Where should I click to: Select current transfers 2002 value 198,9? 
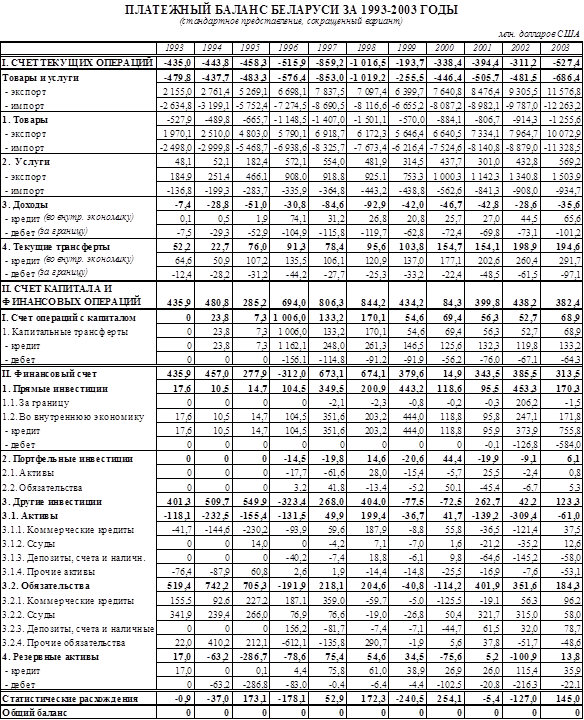(526, 247)
